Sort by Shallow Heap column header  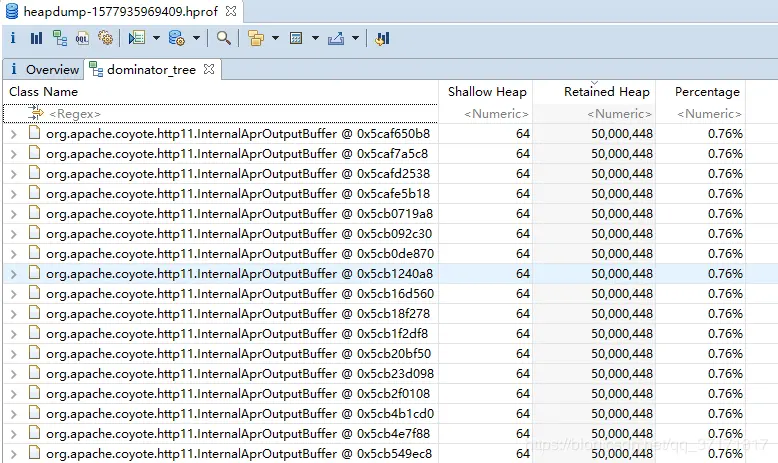(x=486, y=92)
